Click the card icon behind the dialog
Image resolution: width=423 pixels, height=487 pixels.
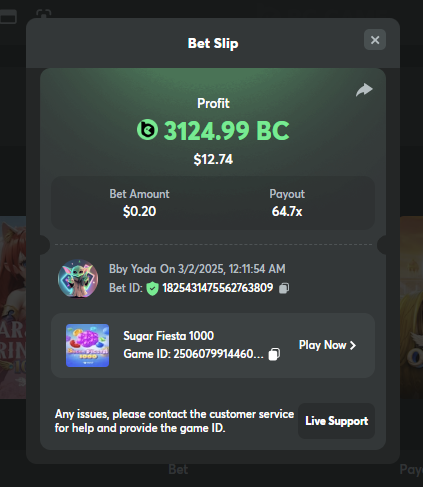[8, 17]
